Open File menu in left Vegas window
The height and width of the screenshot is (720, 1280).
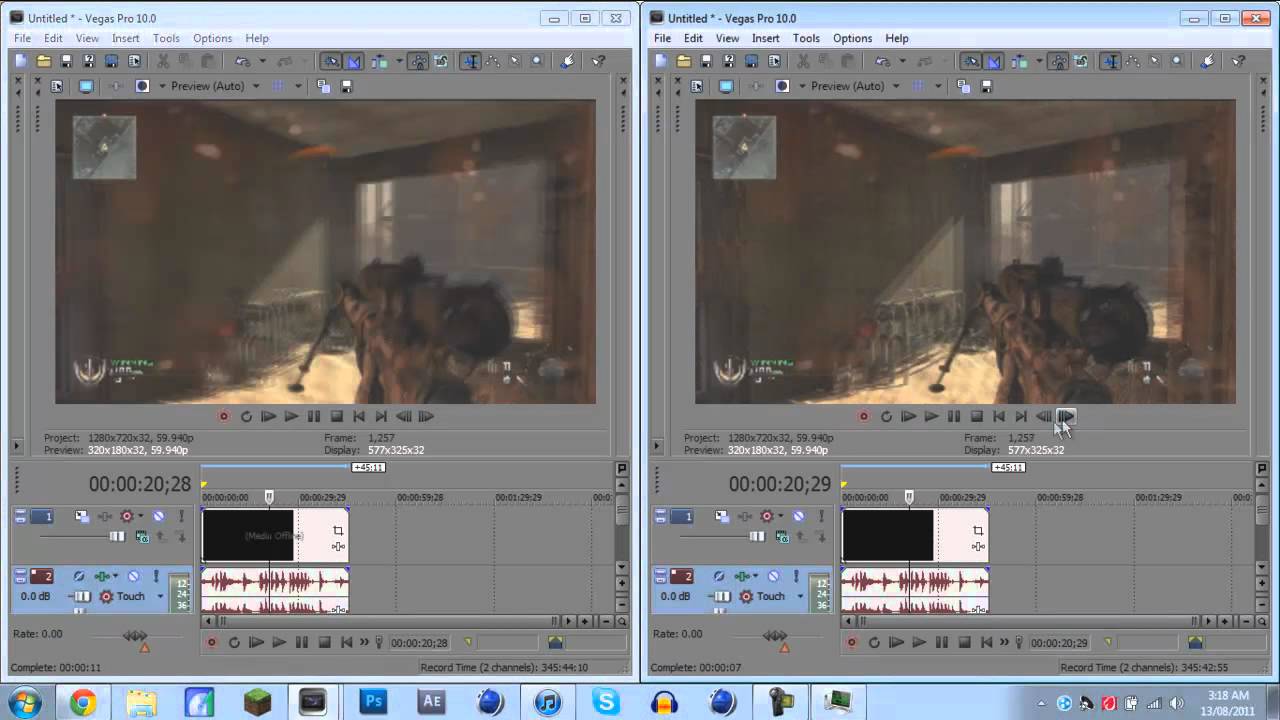pyautogui.click(x=22, y=38)
